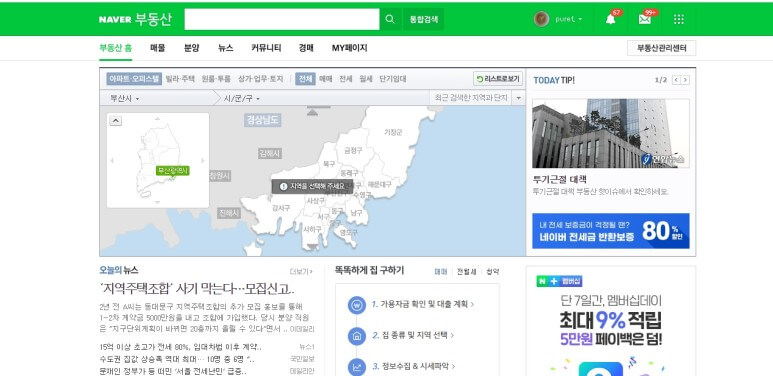Click the NAVER logo
This screenshot has width=773, height=376.
pyautogui.click(x=115, y=20)
